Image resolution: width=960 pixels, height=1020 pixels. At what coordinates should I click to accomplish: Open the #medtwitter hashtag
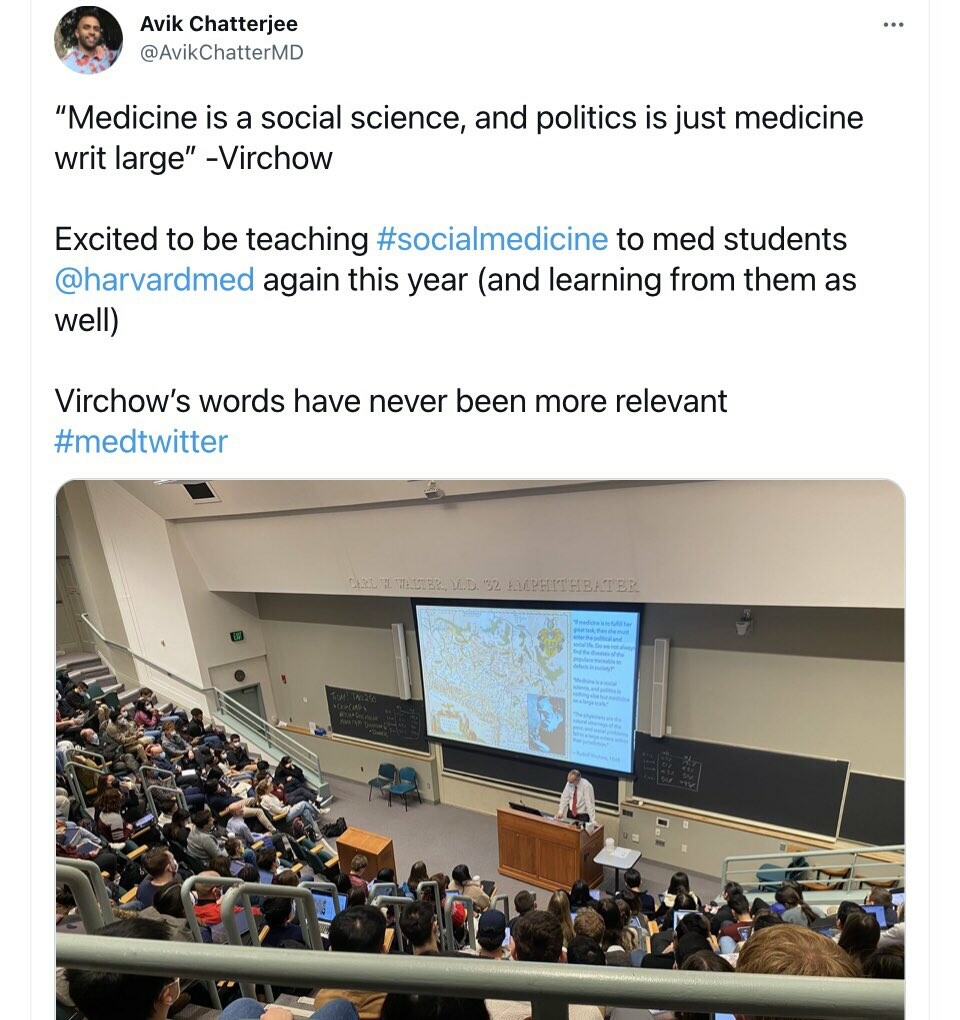click(141, 441)
